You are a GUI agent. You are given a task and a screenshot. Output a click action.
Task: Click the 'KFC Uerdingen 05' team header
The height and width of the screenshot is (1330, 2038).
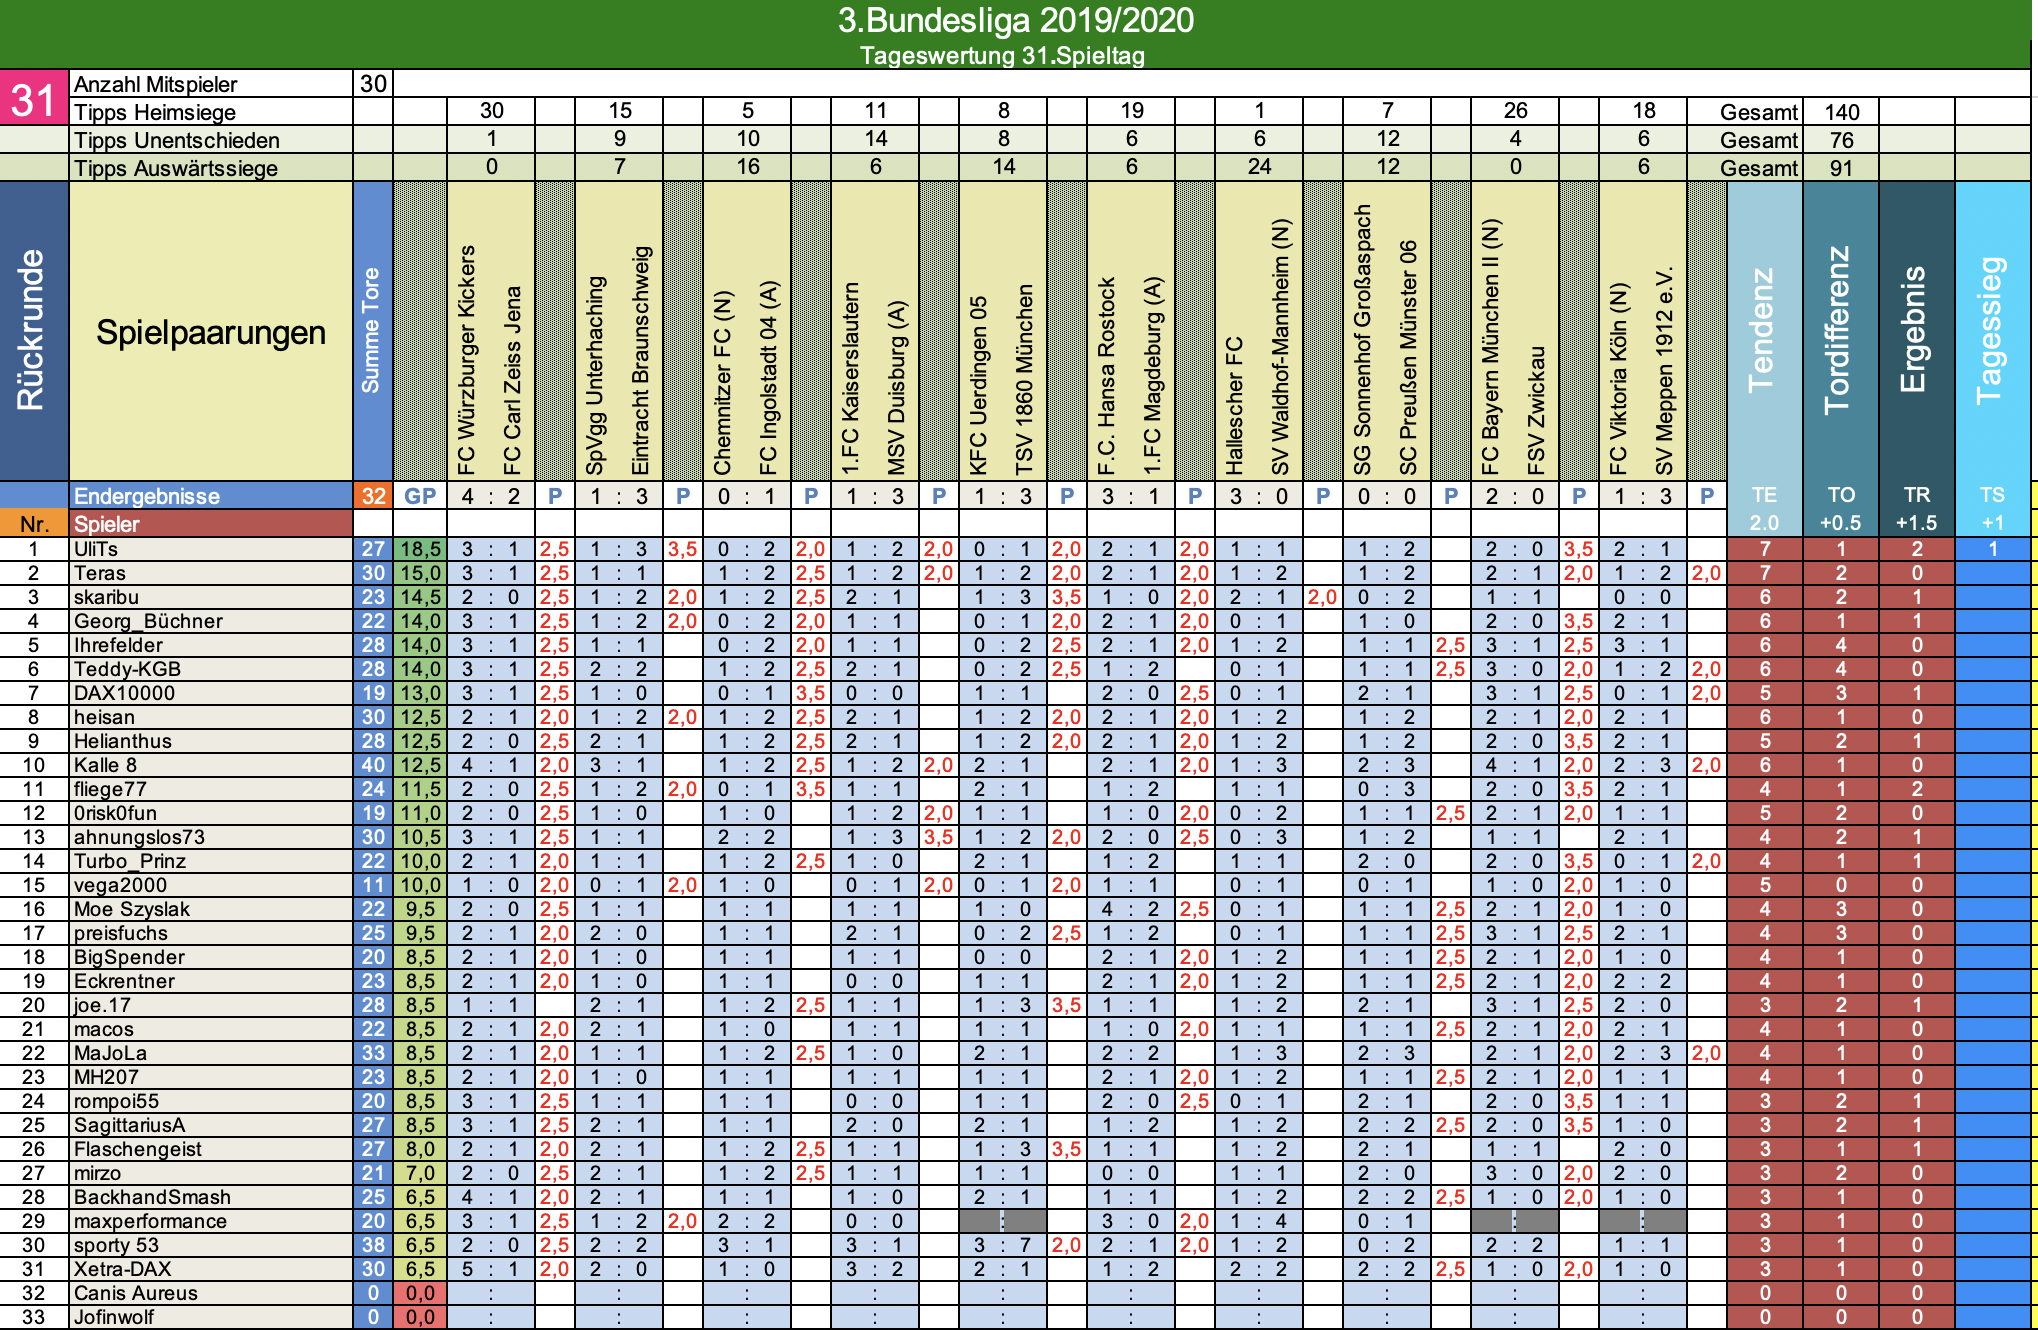pos(979,386)
